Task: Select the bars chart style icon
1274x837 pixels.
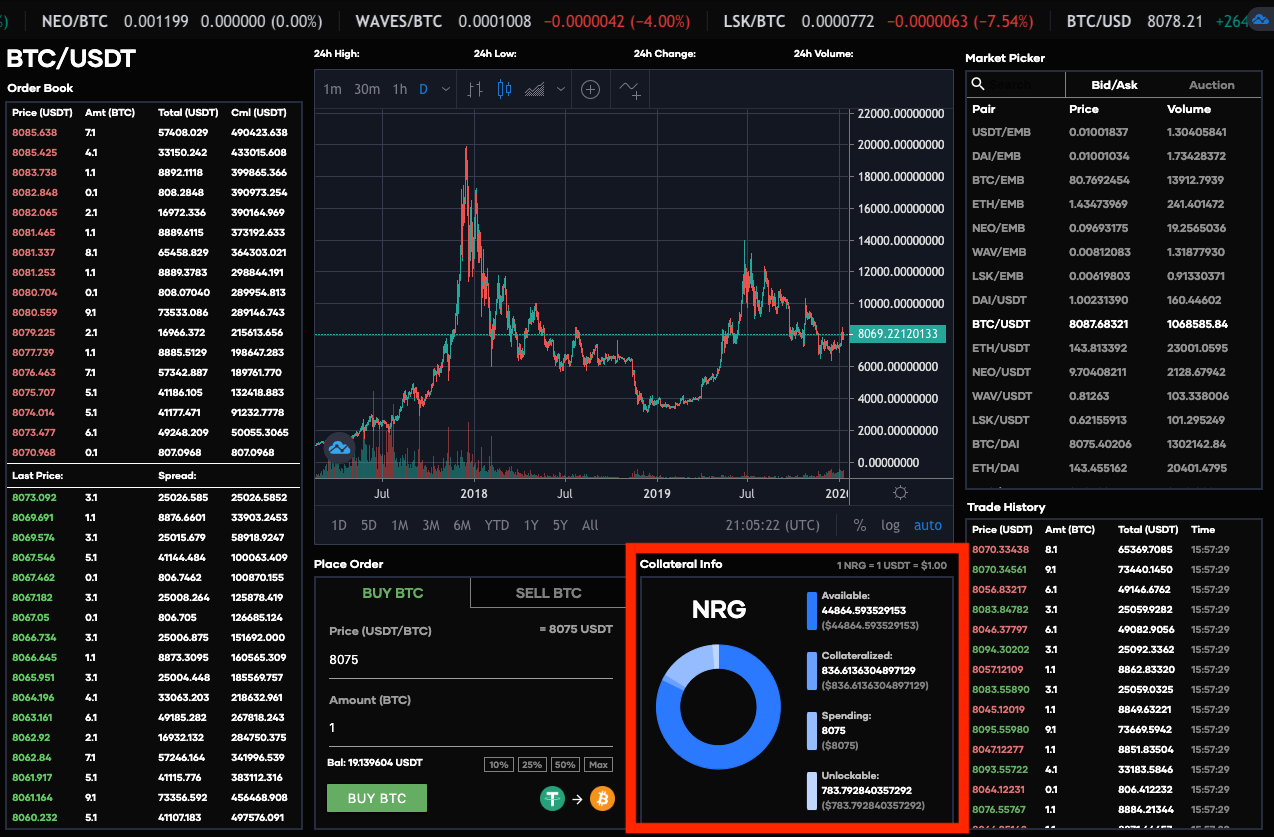Action: [x=475, y=89]
